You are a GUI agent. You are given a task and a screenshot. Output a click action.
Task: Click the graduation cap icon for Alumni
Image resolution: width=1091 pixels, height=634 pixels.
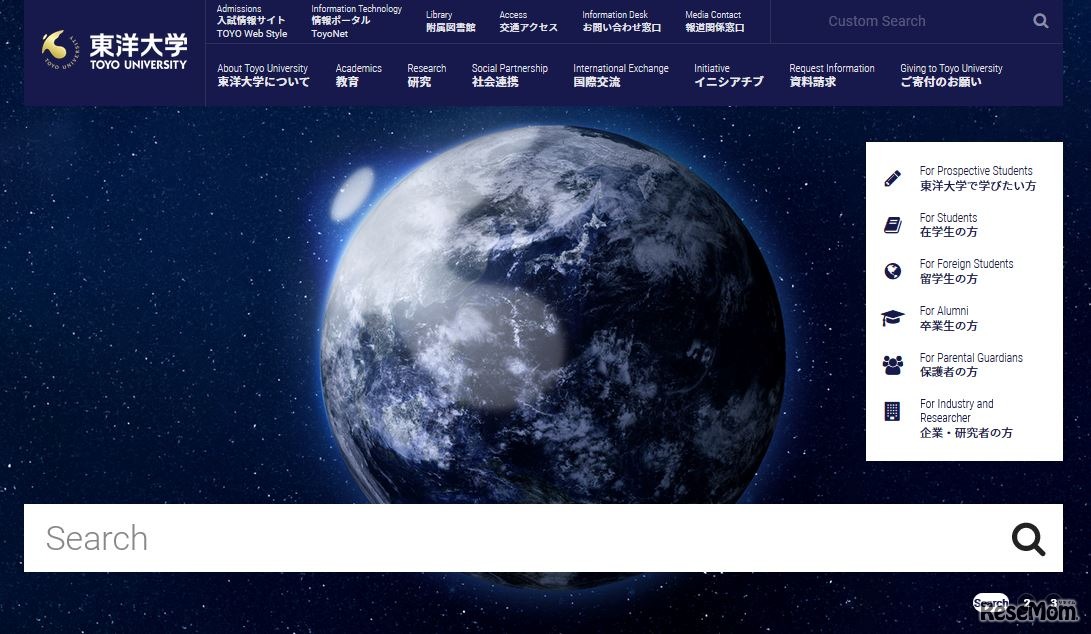coord(893,318)
